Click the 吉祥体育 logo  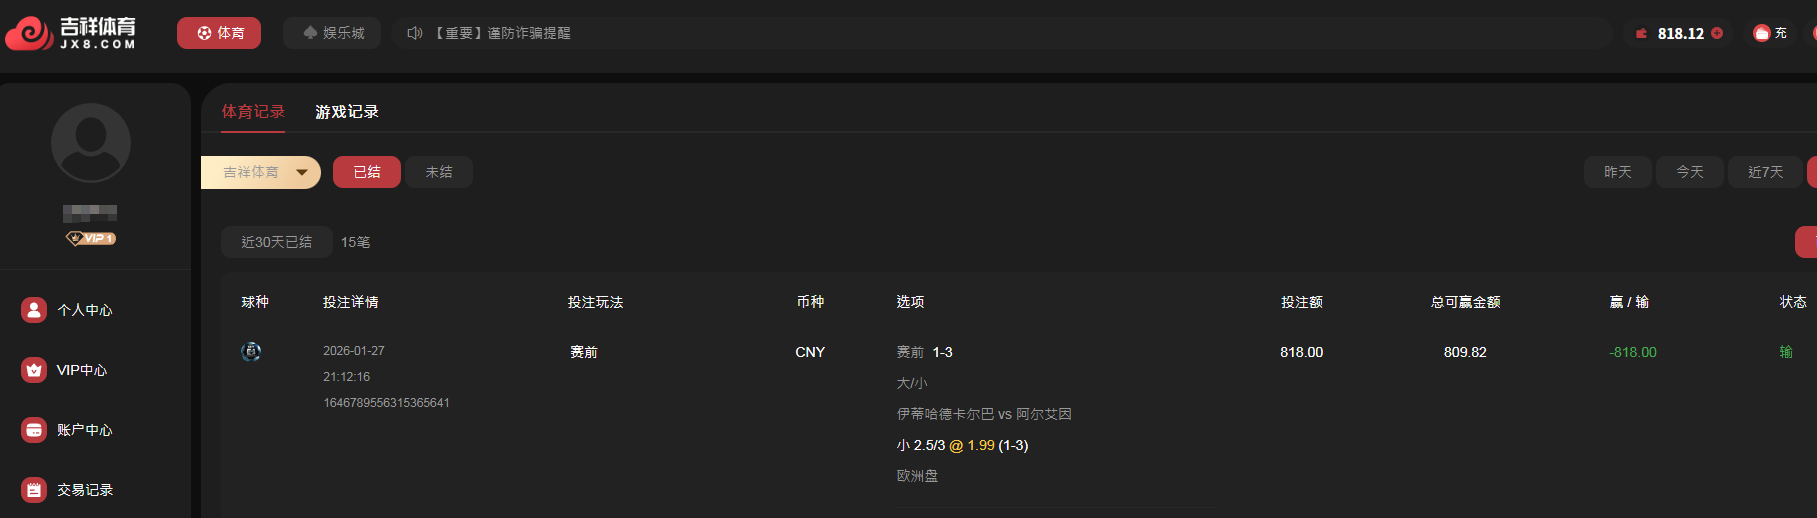point(70,33)
